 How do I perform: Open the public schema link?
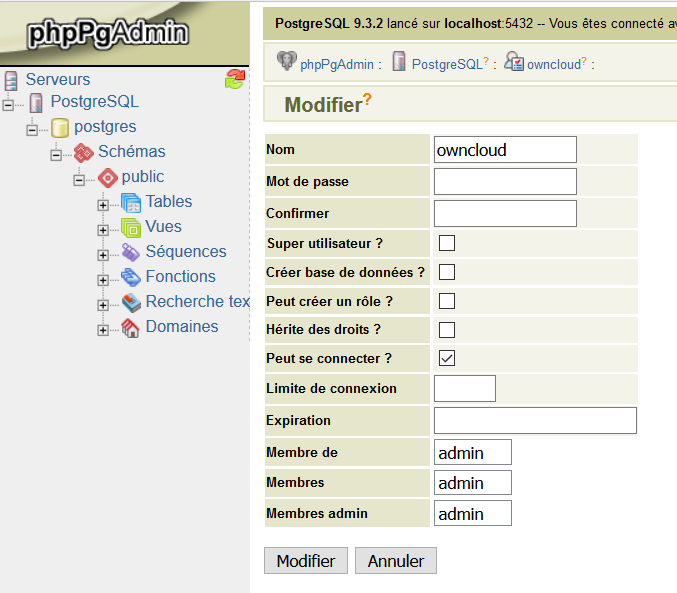click(x=143, y=177)
